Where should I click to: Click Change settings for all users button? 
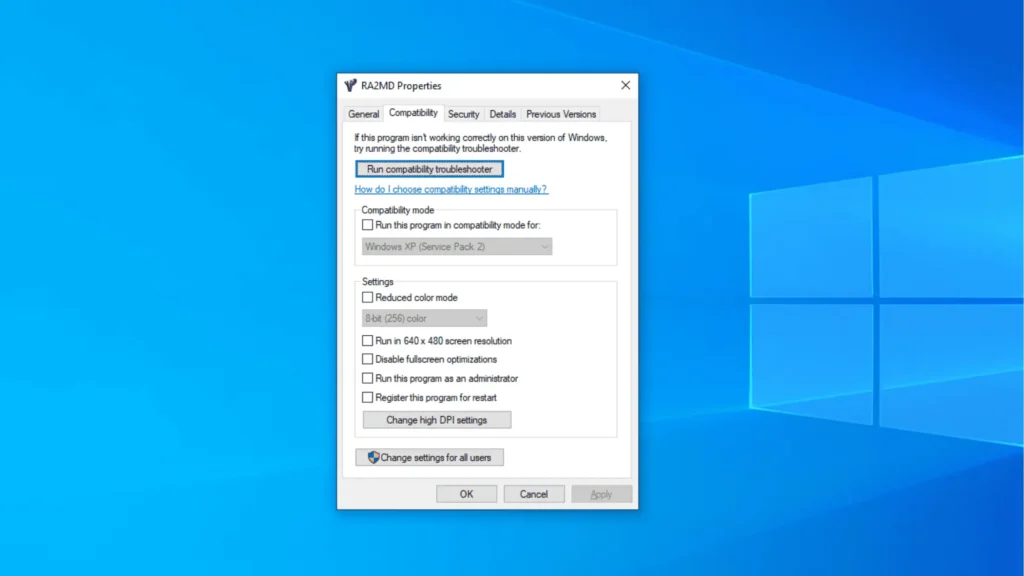(429, 457)
